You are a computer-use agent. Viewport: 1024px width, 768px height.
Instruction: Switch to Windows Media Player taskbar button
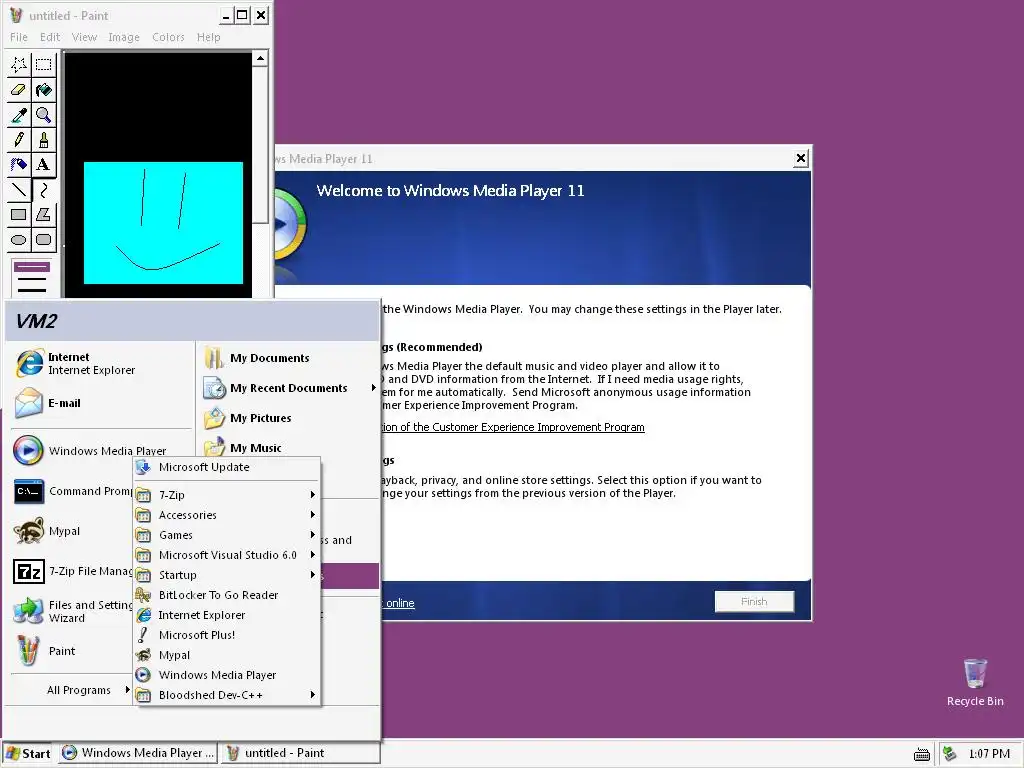(138, 753)
